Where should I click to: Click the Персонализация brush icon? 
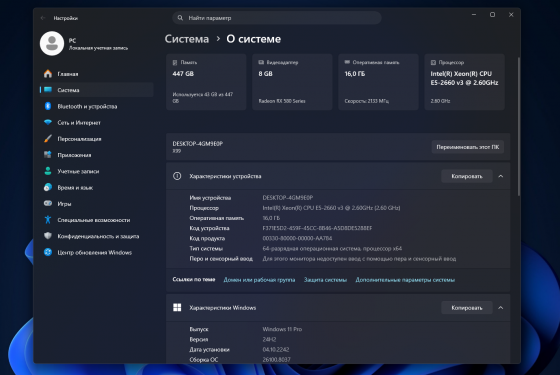(x=48, y=139)
